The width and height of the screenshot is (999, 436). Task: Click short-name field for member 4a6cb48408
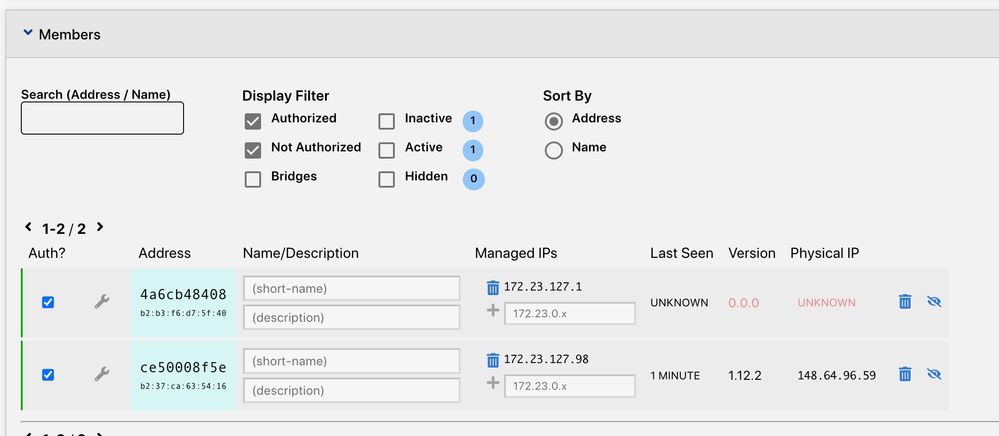(x=350, y=289)
